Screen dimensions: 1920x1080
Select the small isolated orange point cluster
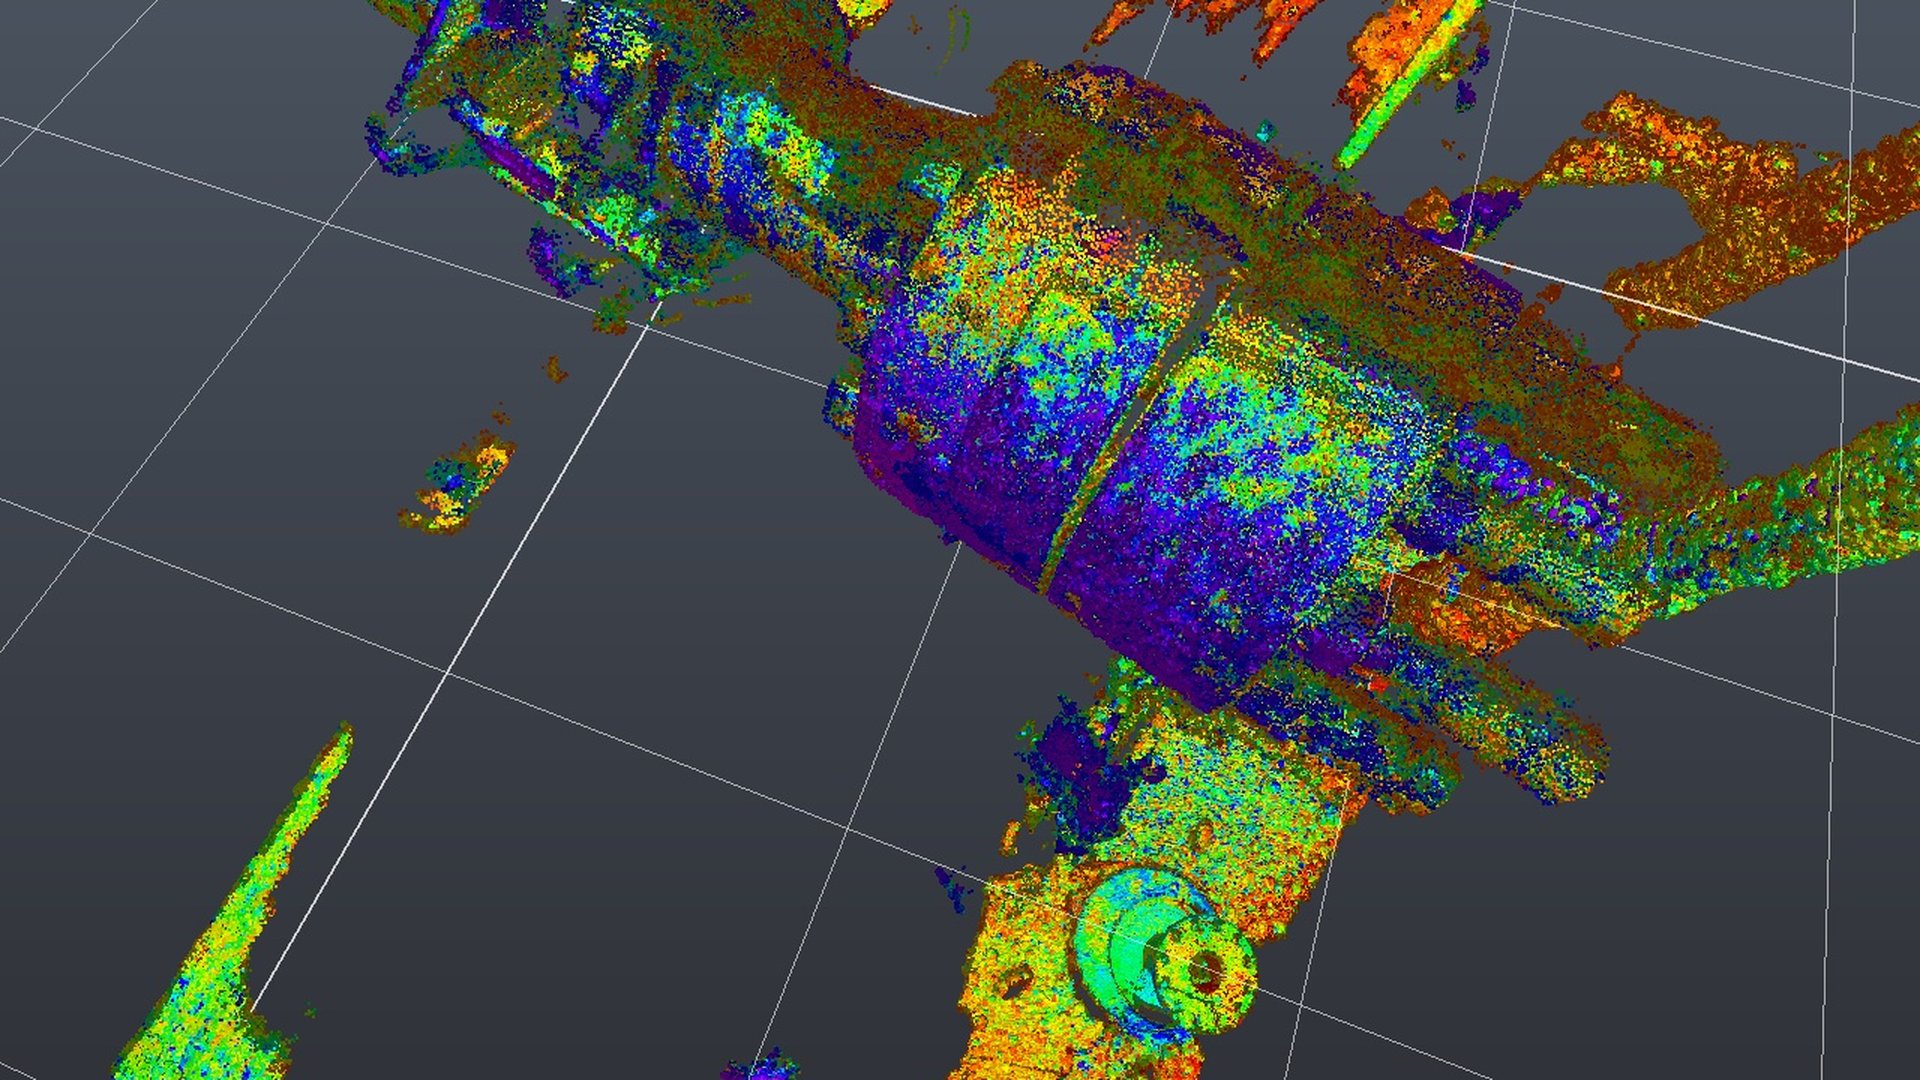tap(456, 483)
